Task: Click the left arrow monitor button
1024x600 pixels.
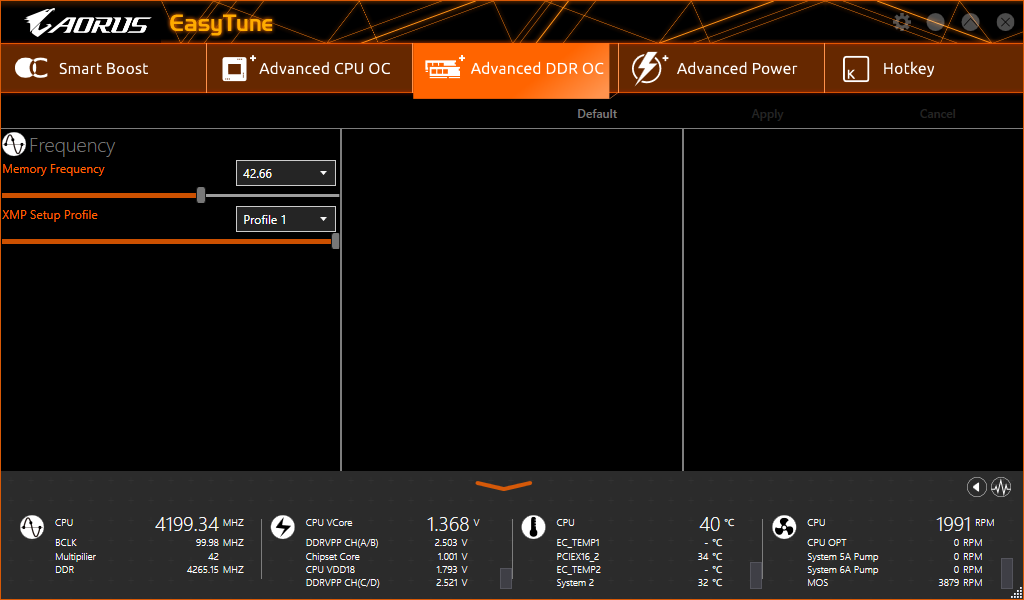Action: pos(976,487)
